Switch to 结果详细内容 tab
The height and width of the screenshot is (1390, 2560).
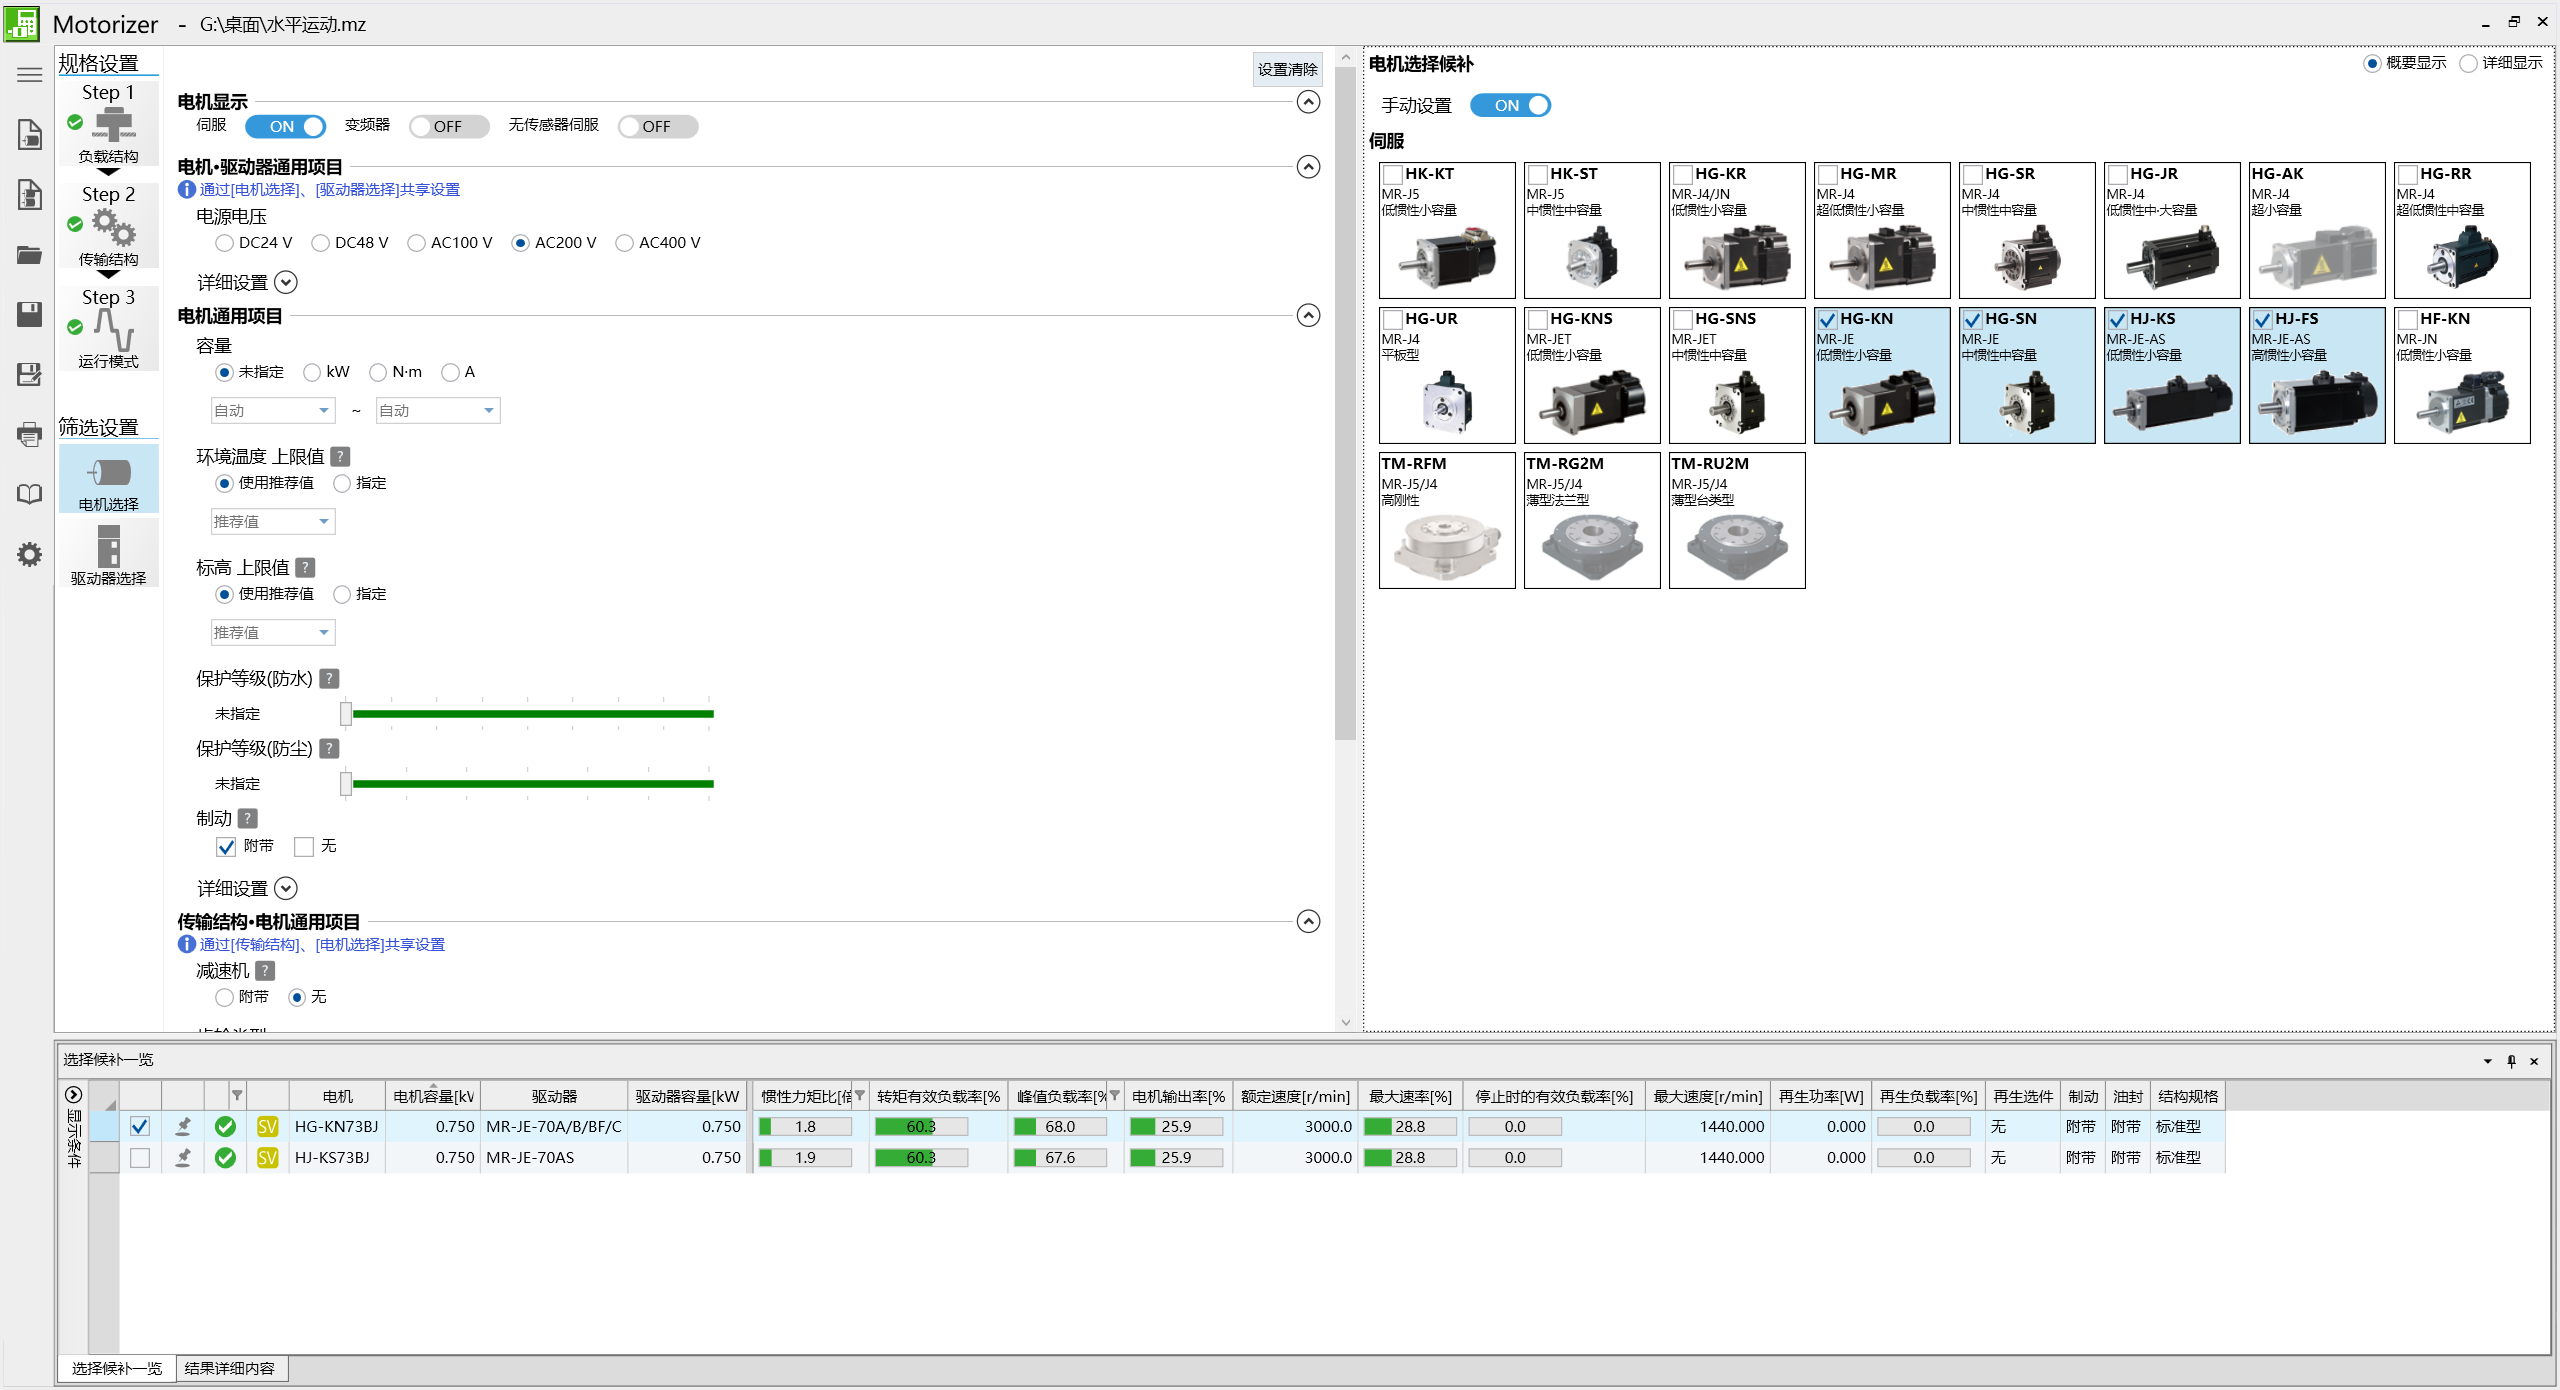(x=230, y=1368)
